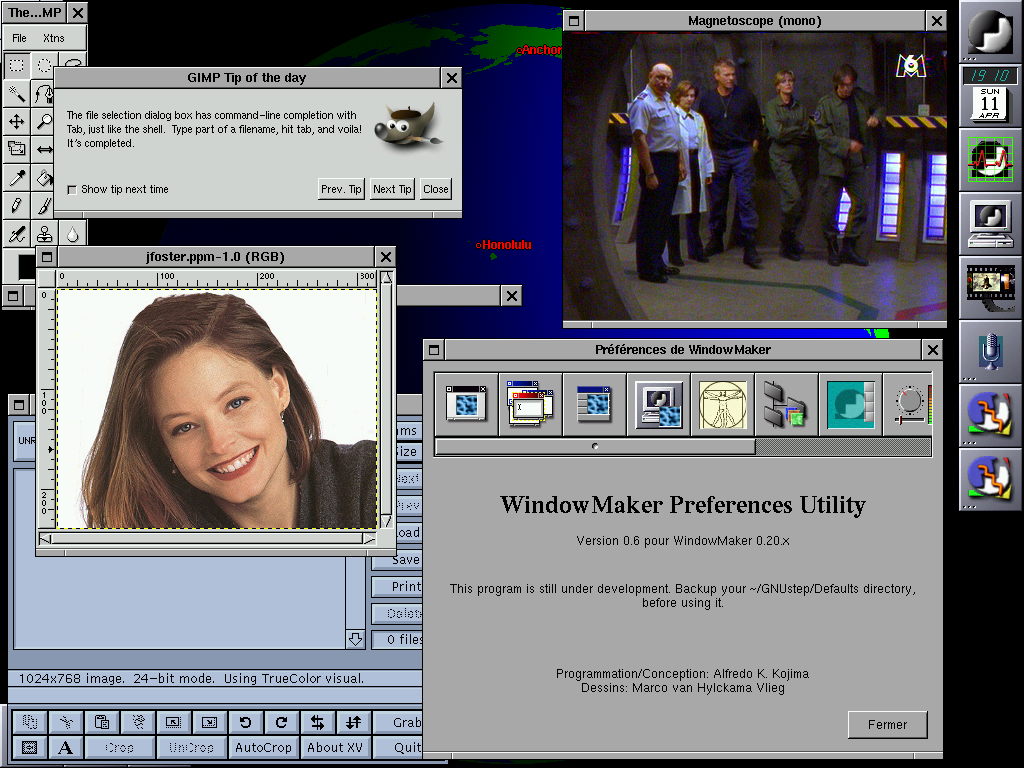
Task: Select the rectangular selection tool in GIMP
Action: point(17,66)
